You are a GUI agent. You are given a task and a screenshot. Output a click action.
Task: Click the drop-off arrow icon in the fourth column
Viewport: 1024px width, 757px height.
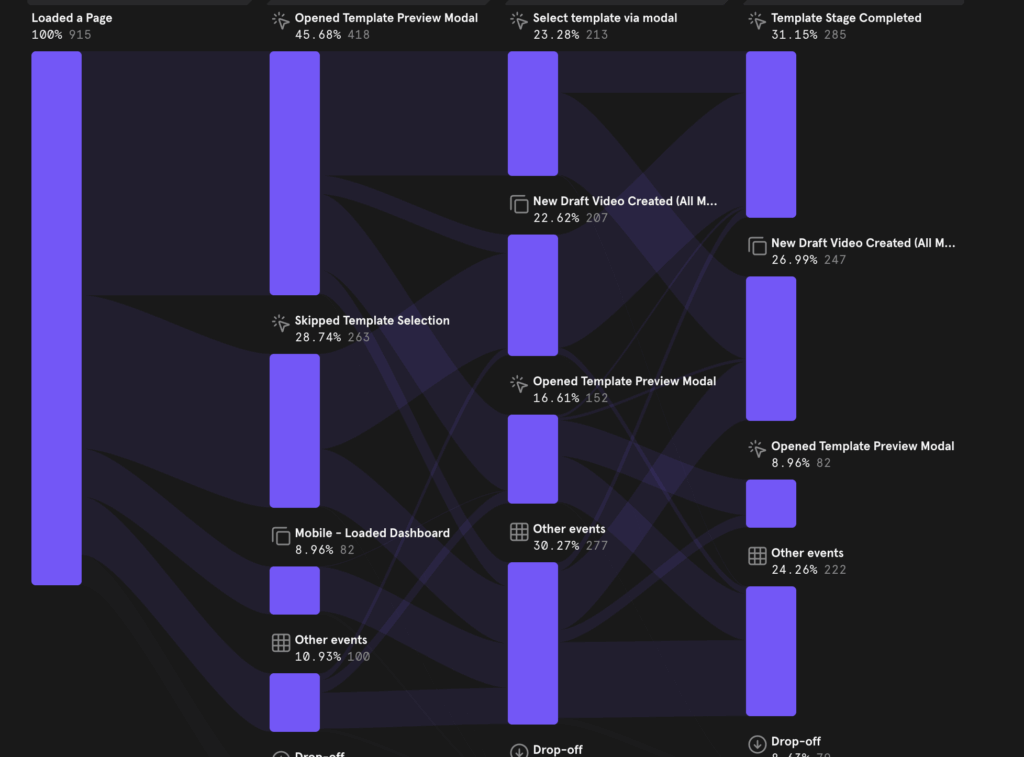(x=756, y=742)
